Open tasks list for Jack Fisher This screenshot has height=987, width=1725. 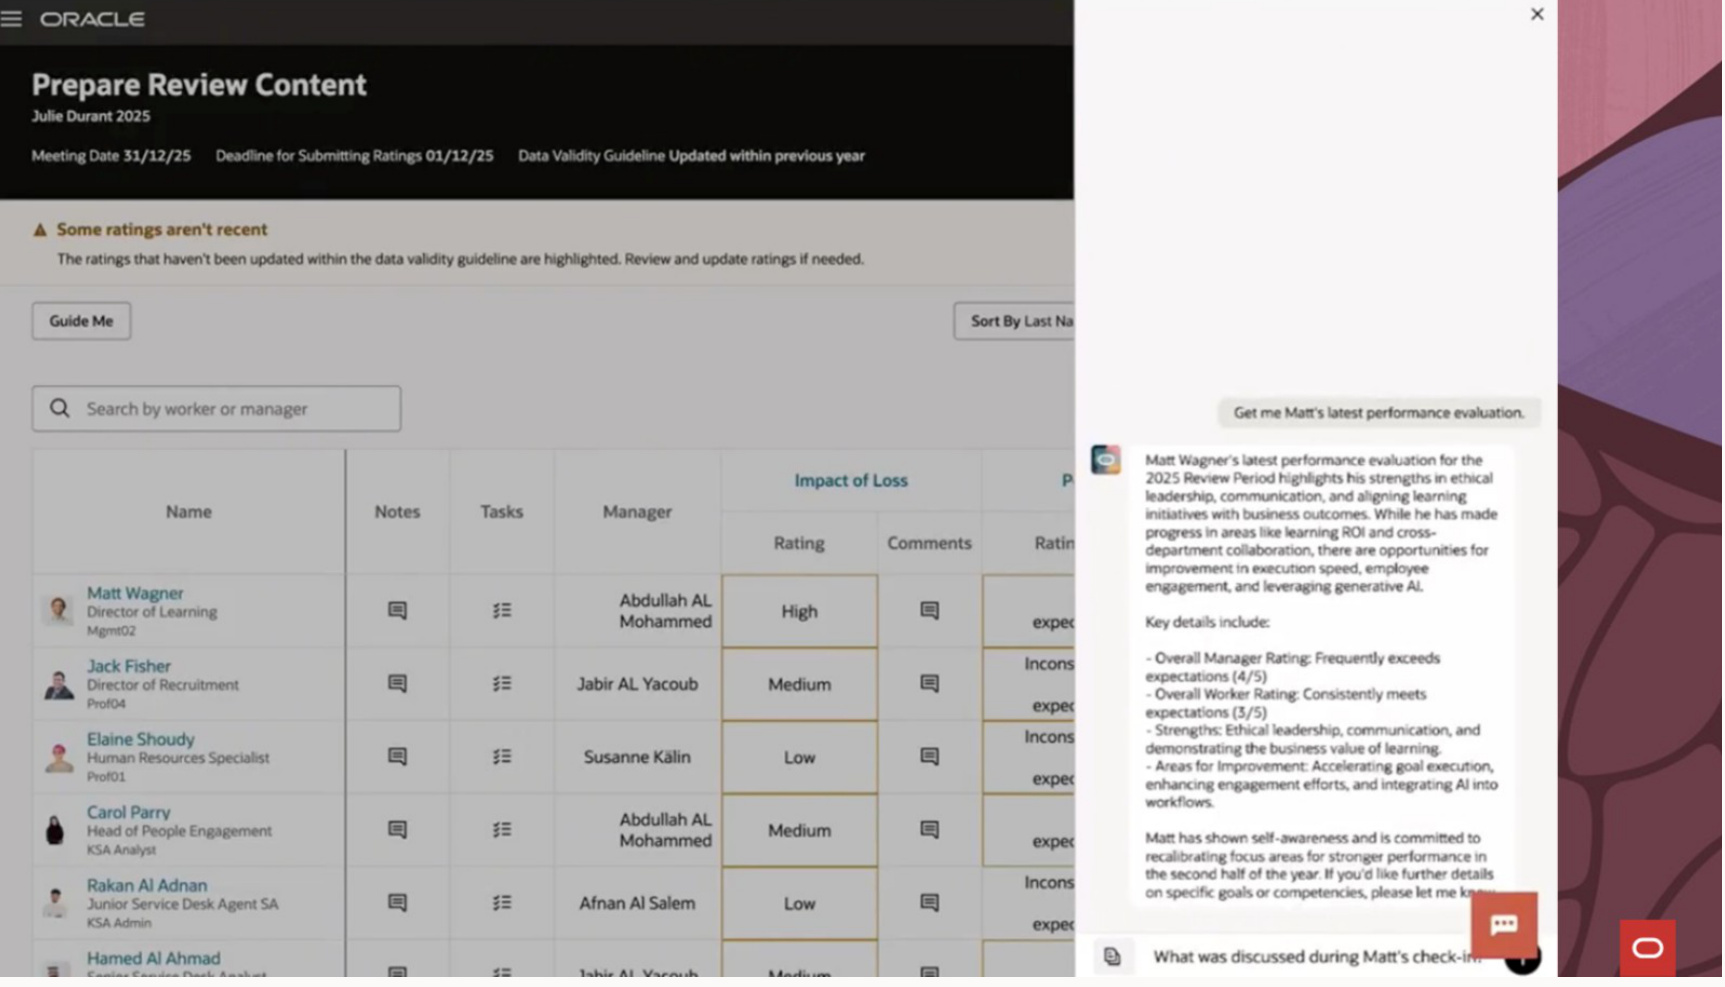(501, 684)
